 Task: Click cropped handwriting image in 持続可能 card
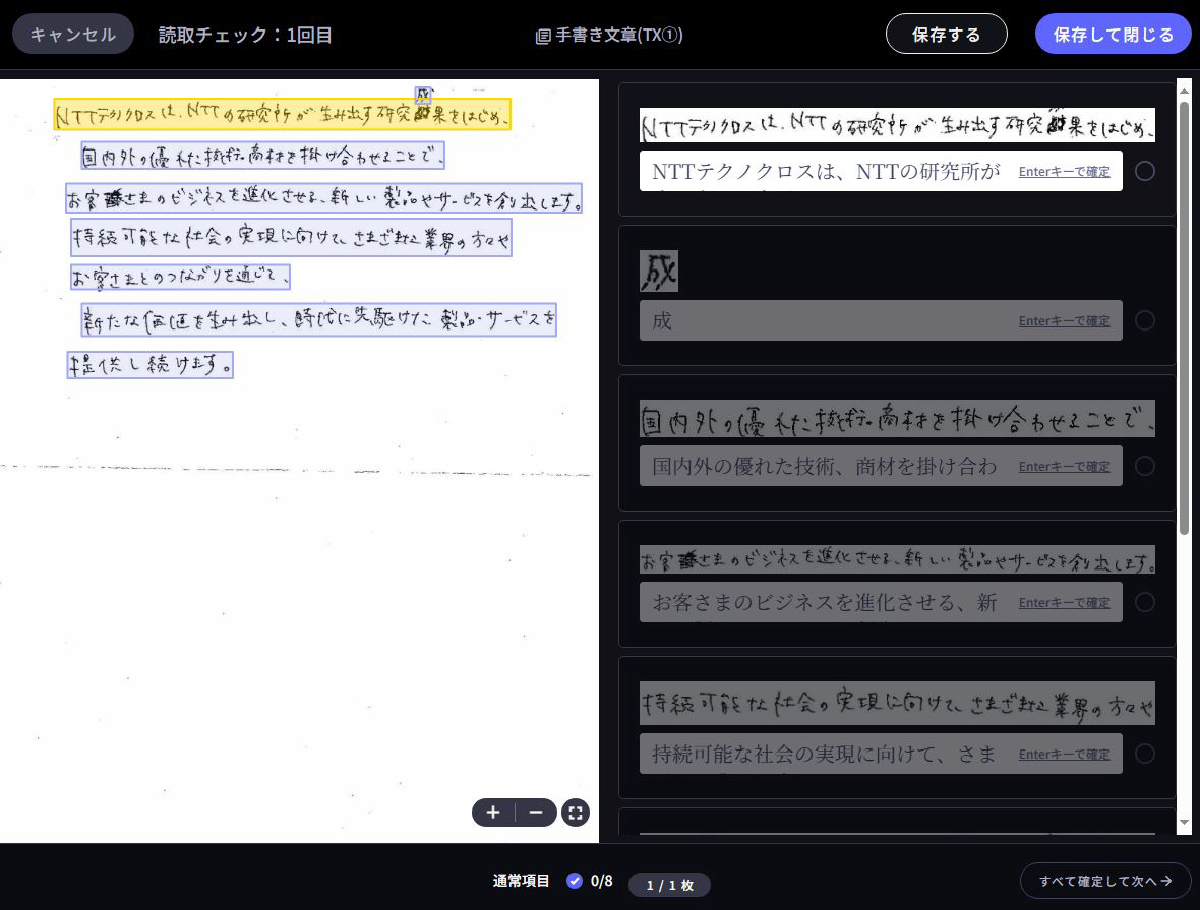click(x=897, y=703)
